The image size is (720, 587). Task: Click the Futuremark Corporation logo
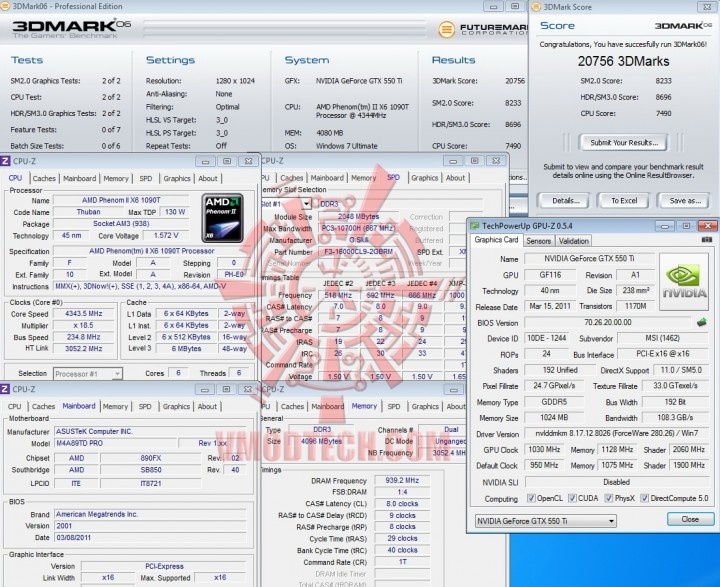pos(483,29)
